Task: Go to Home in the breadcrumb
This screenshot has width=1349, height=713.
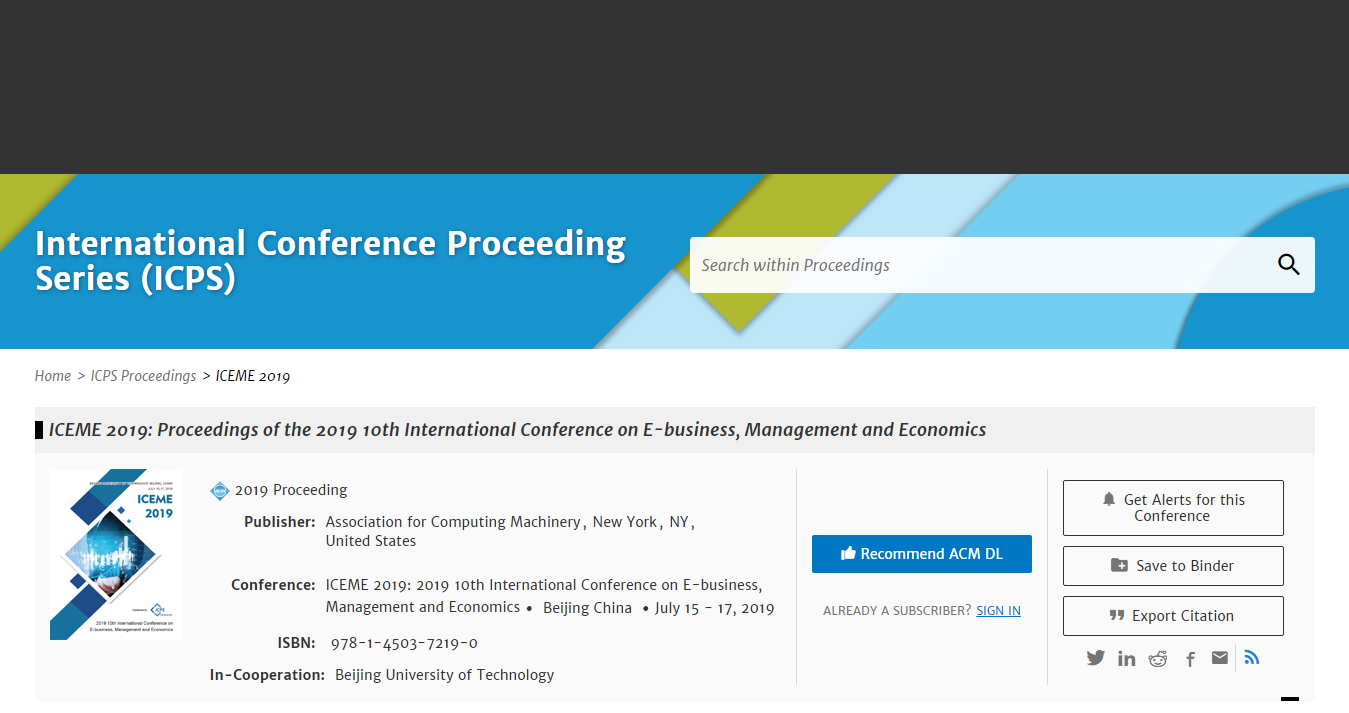Action: click(x=52, y=376)
